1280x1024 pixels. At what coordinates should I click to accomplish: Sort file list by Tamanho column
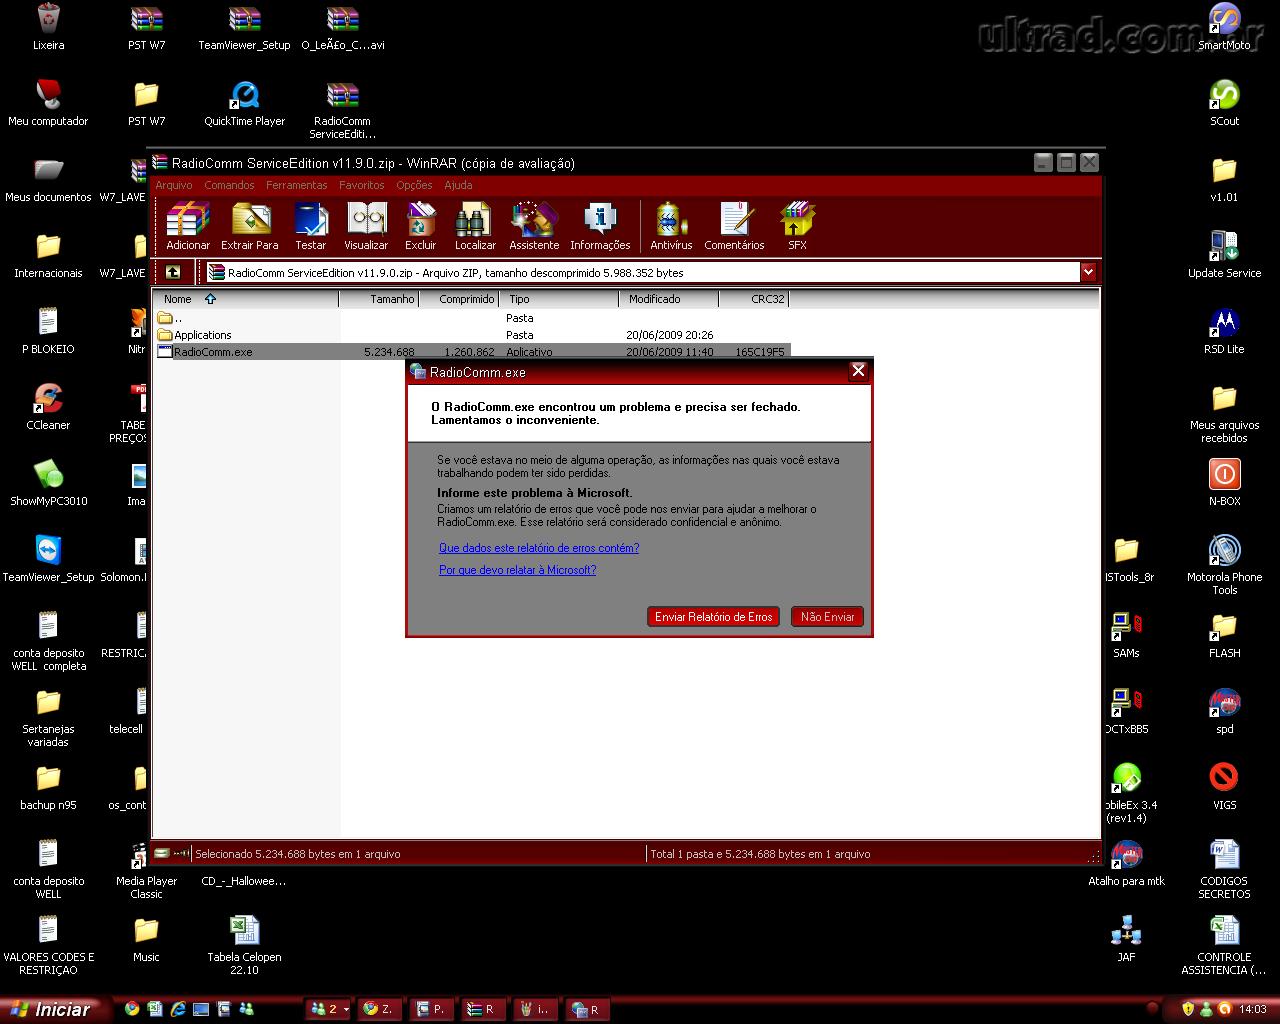(379, 299)
